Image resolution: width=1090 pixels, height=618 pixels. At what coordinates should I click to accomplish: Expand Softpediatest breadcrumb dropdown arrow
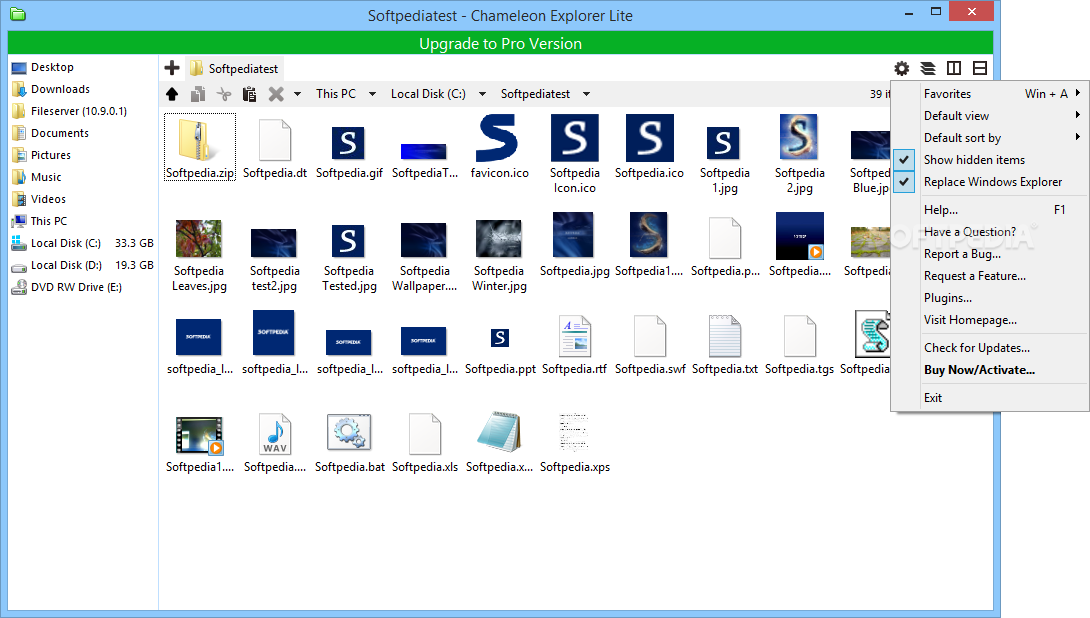click(x=586, y=94)
